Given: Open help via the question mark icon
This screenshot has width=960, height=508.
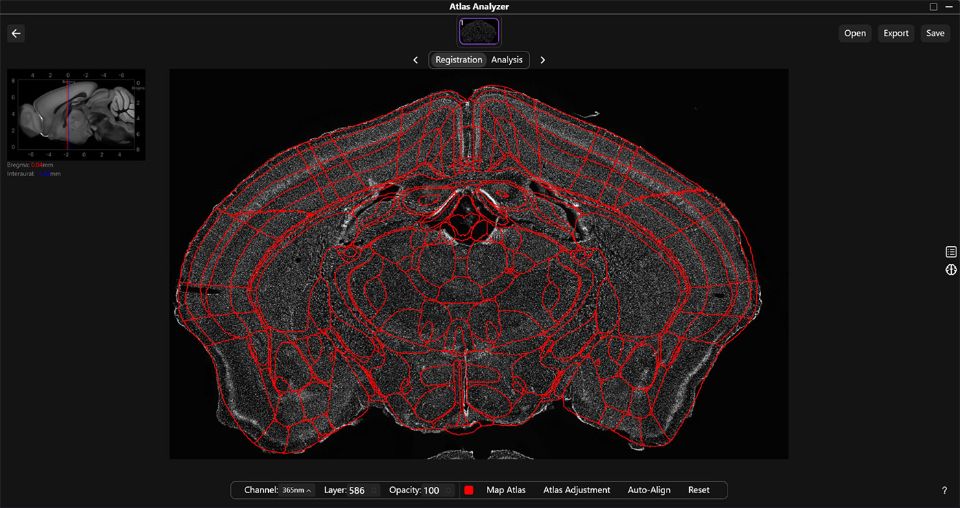Looking at the screenshot, I should [944, 491].
